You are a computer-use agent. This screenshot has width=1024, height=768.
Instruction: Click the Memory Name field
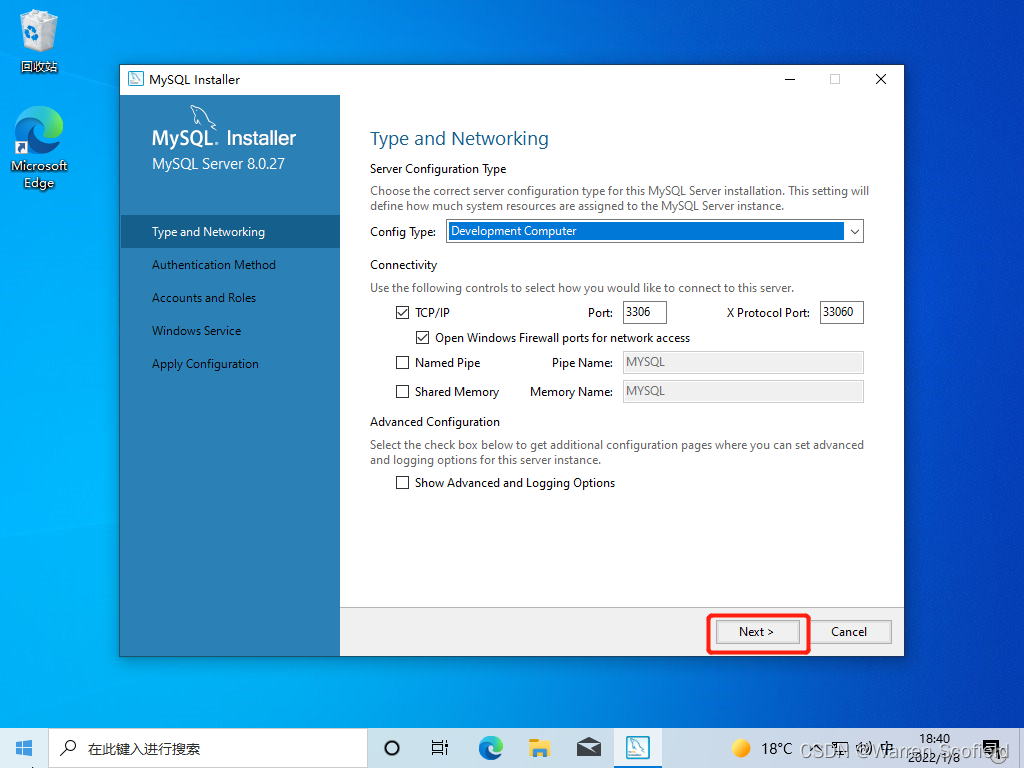(x=743, y=391)
